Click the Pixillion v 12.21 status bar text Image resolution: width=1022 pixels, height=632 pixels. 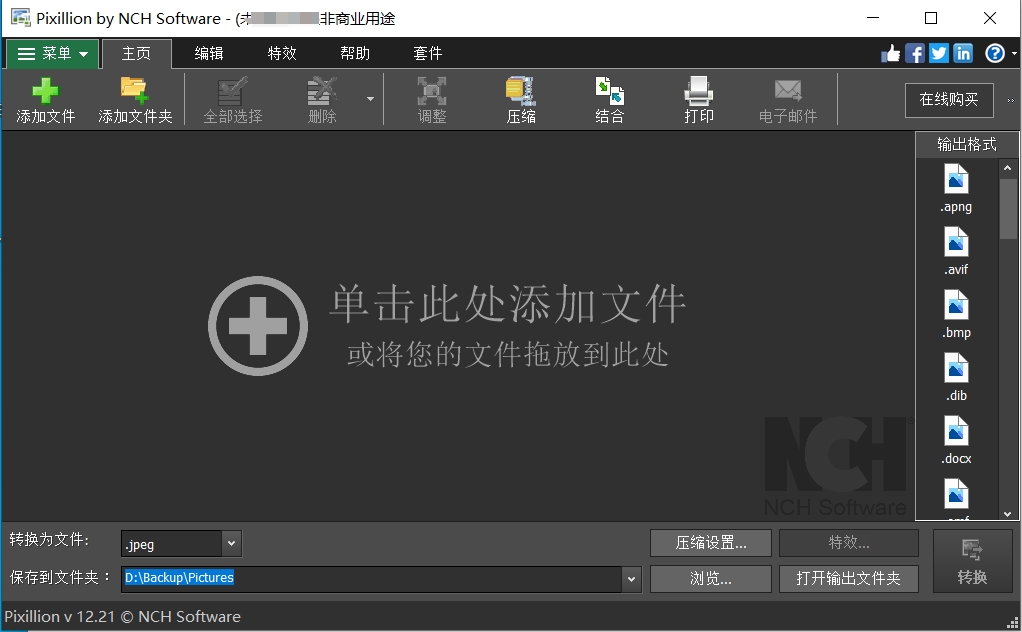coord(123,616)
